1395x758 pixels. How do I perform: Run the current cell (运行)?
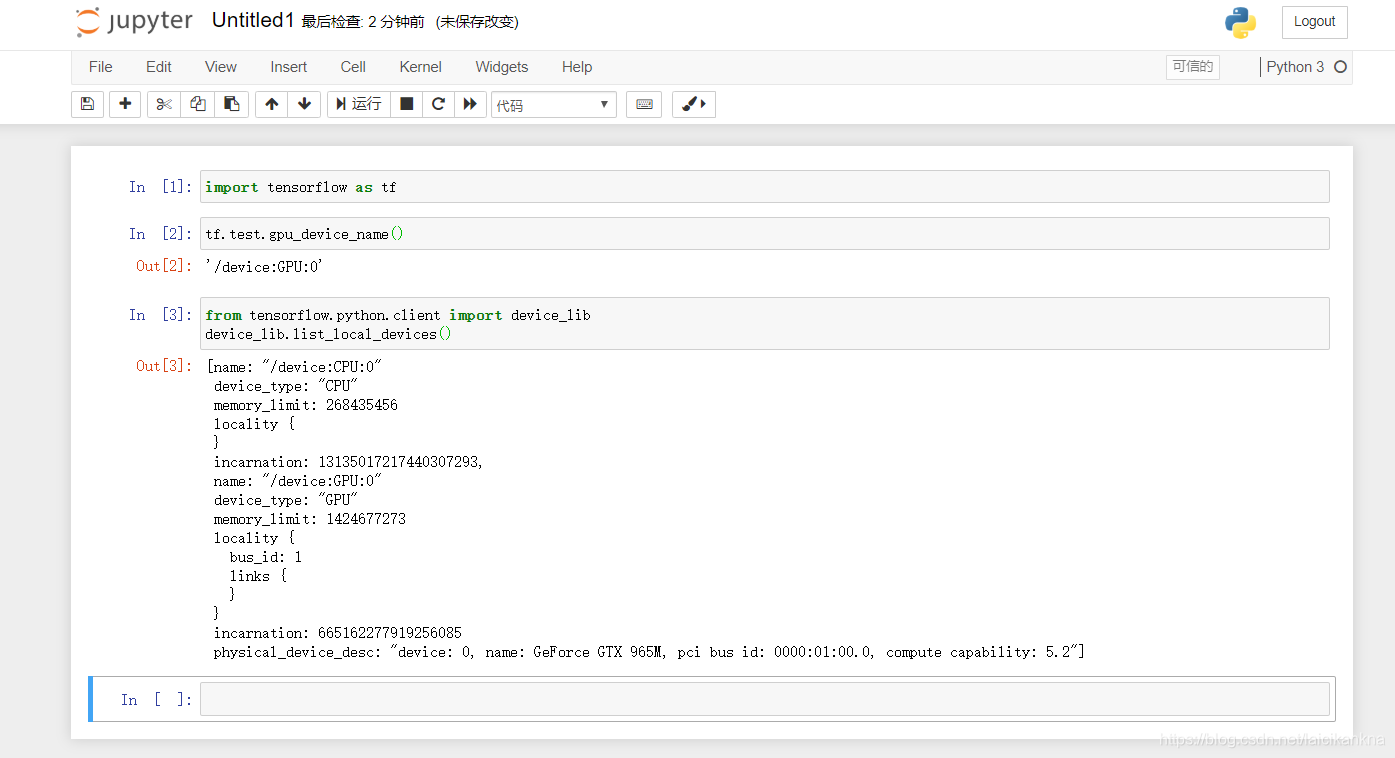click(x=359, y=104)
